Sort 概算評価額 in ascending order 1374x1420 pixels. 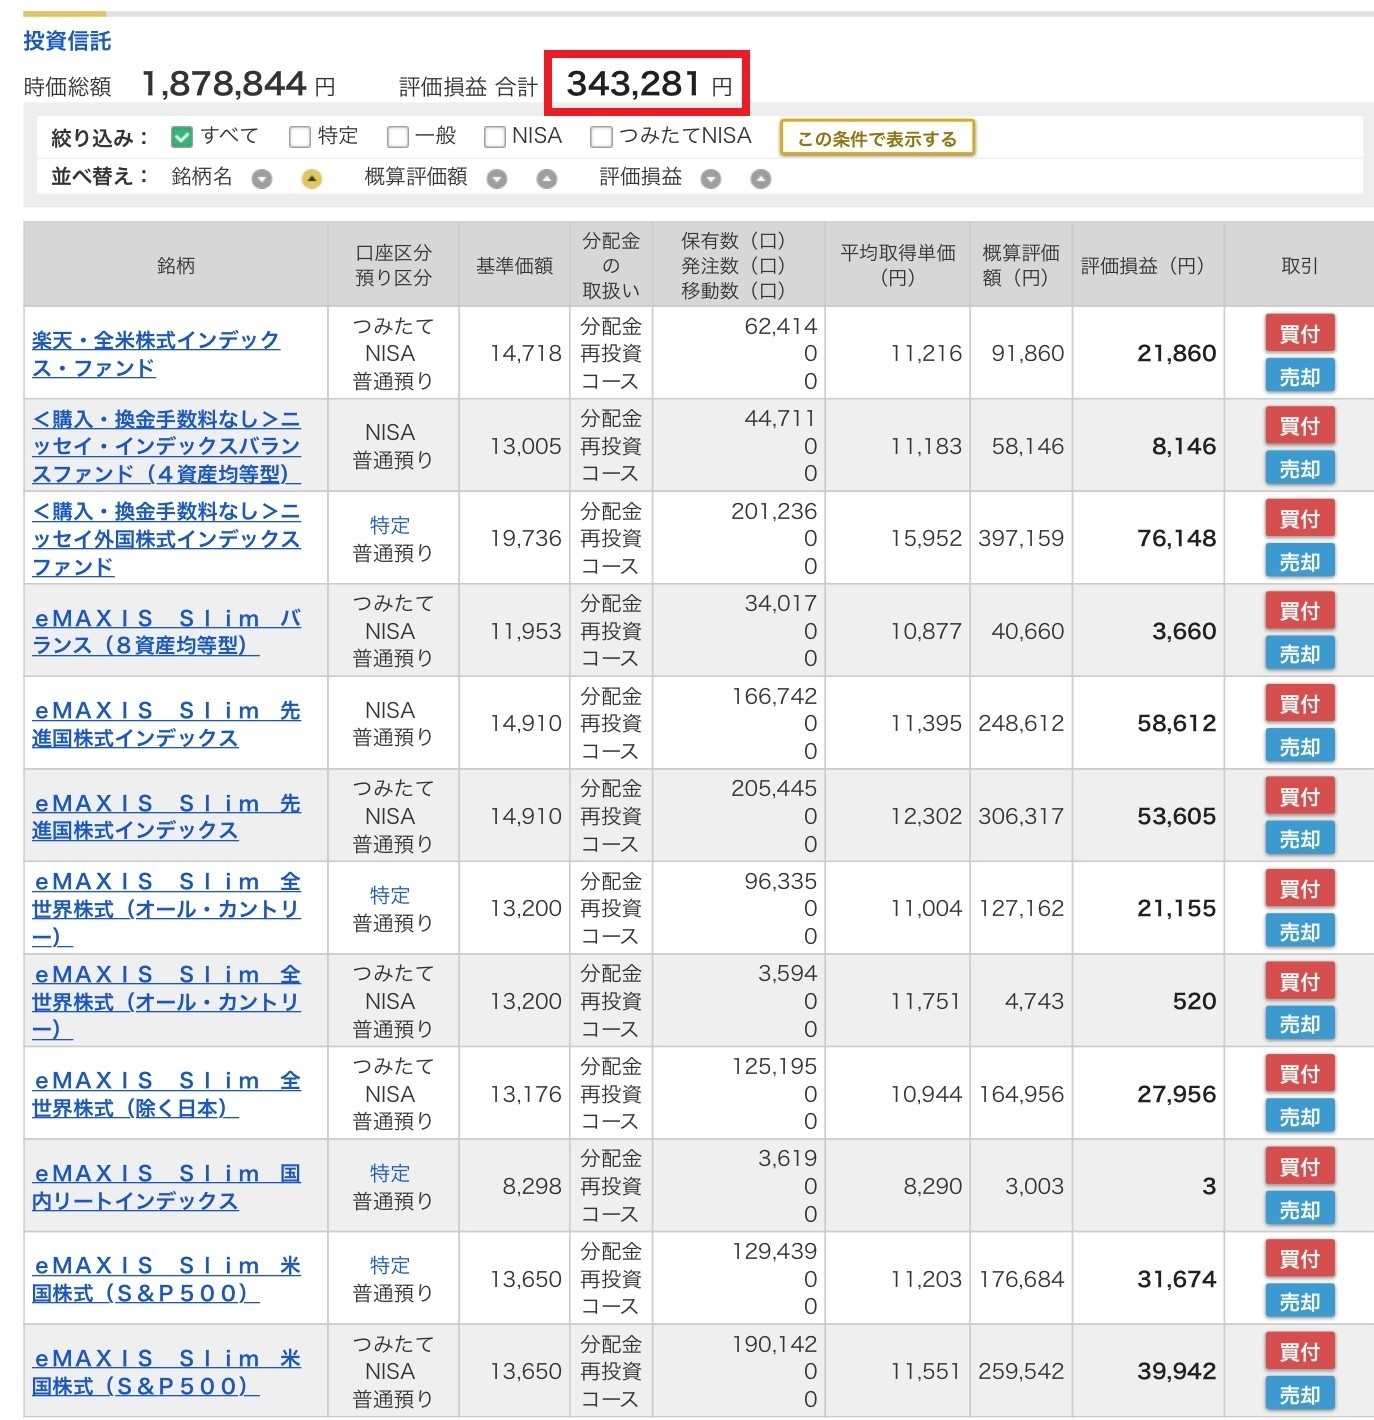click(546, 180)
